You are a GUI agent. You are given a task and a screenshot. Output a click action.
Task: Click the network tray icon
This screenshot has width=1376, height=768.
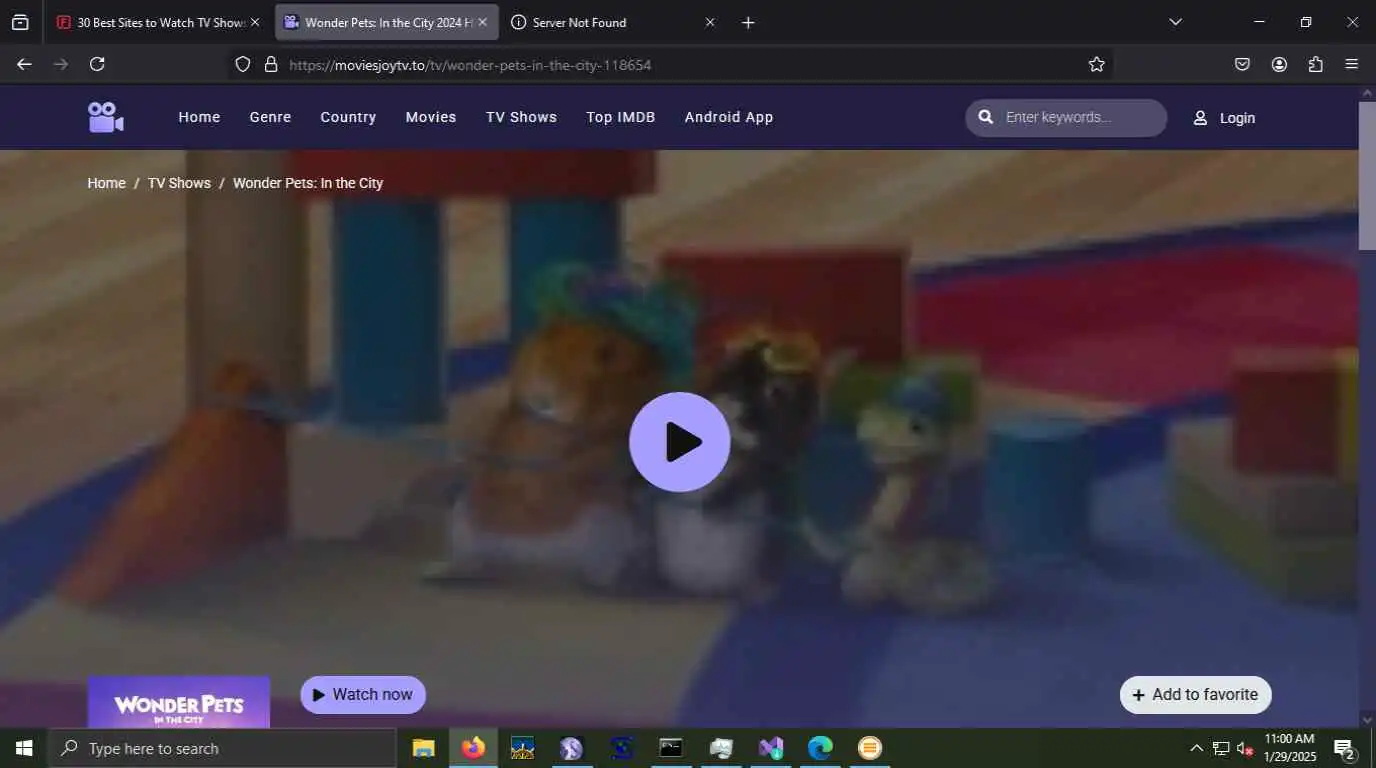point(1221,748)
